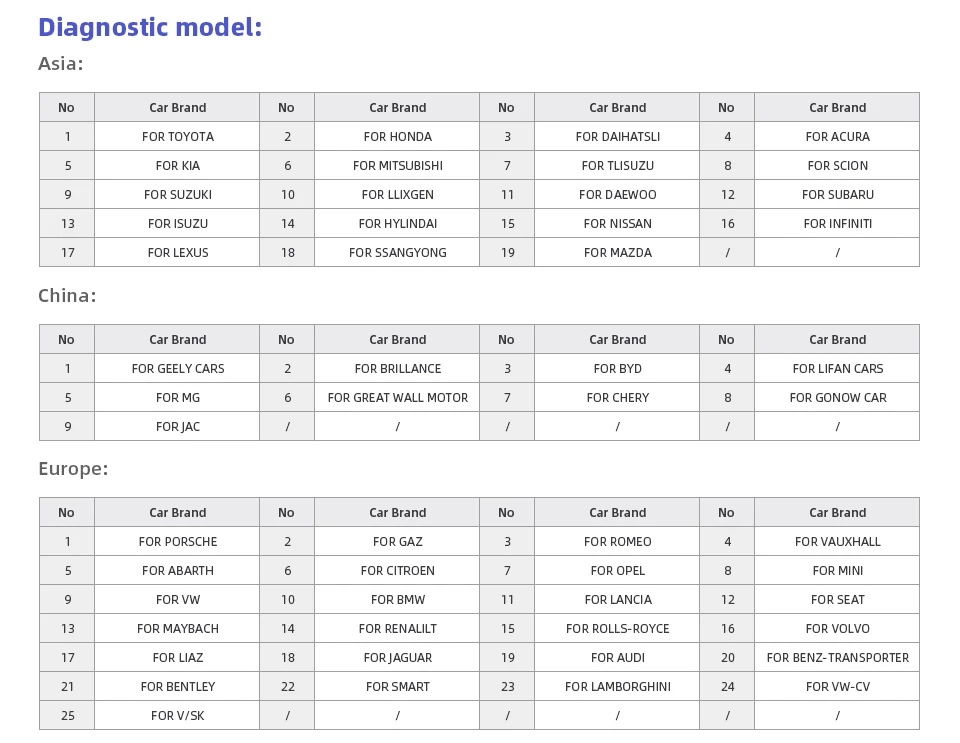960x743 pixels.
Task: Click the Europe section label
Action: (x=73, y=469)
